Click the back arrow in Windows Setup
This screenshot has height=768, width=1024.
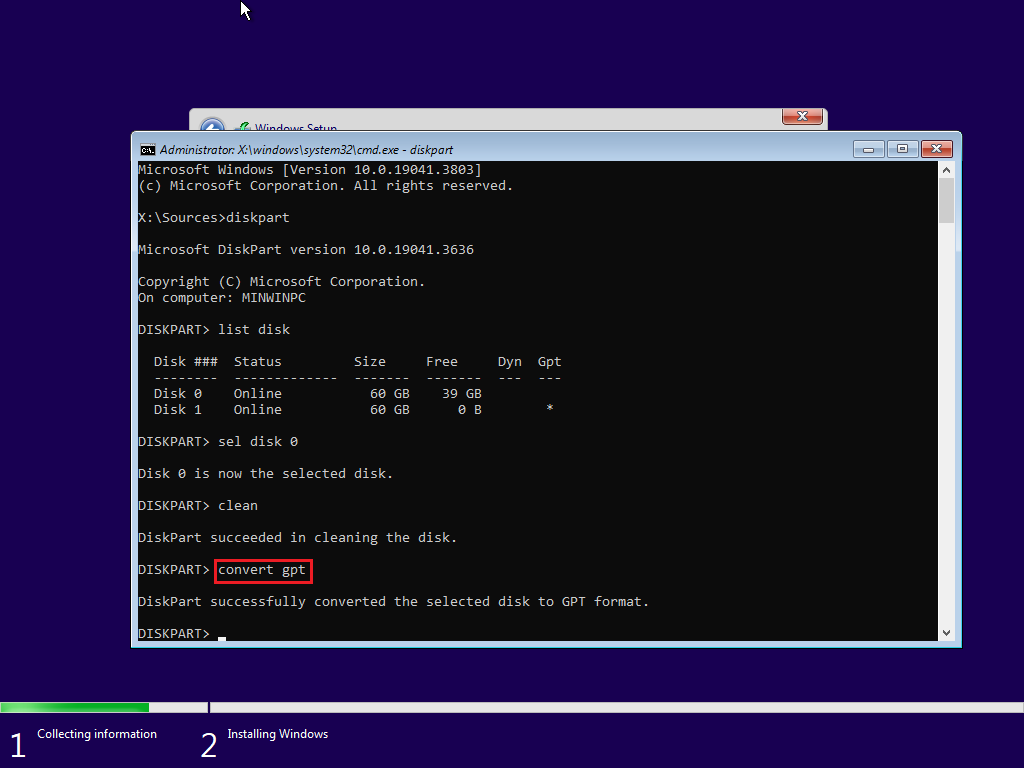pos(212,125)
